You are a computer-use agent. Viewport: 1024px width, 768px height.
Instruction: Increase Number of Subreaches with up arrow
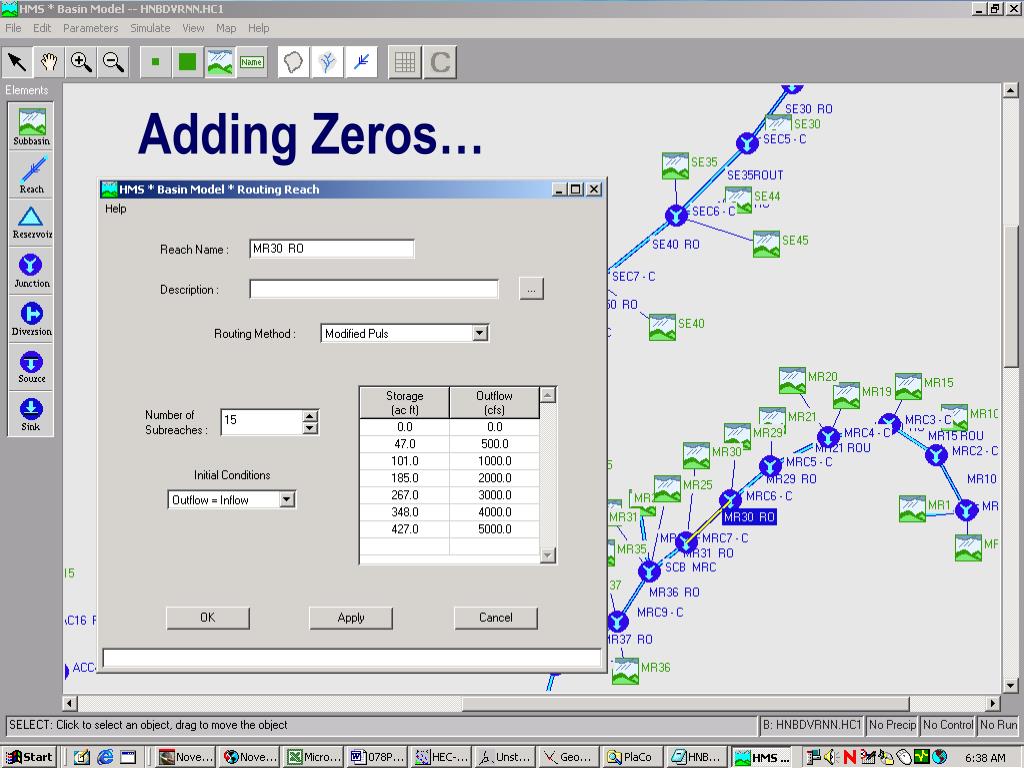tap(311, 415)
